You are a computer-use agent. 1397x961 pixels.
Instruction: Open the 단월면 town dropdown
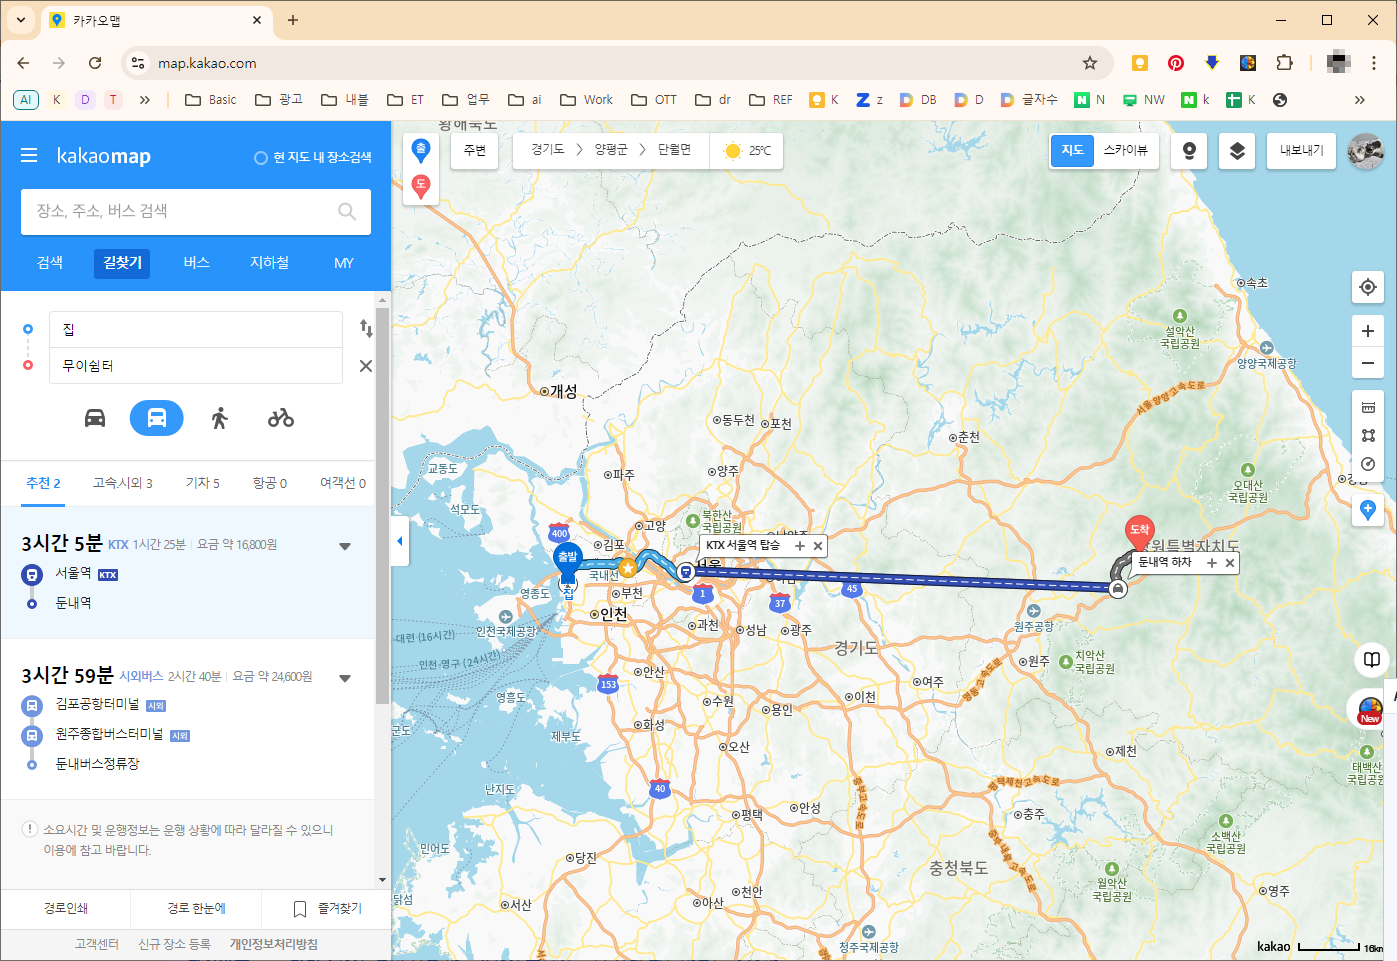[674, 150]
